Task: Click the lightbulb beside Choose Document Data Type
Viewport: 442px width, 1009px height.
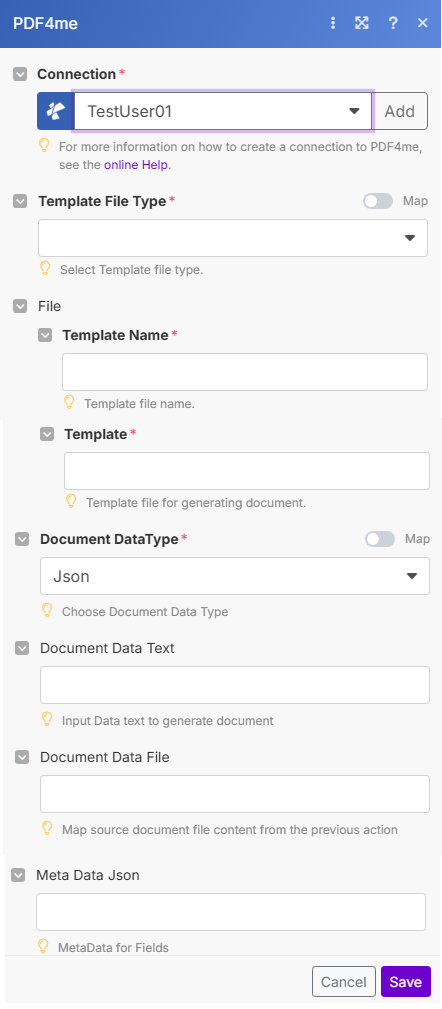Action: point(47,610)
